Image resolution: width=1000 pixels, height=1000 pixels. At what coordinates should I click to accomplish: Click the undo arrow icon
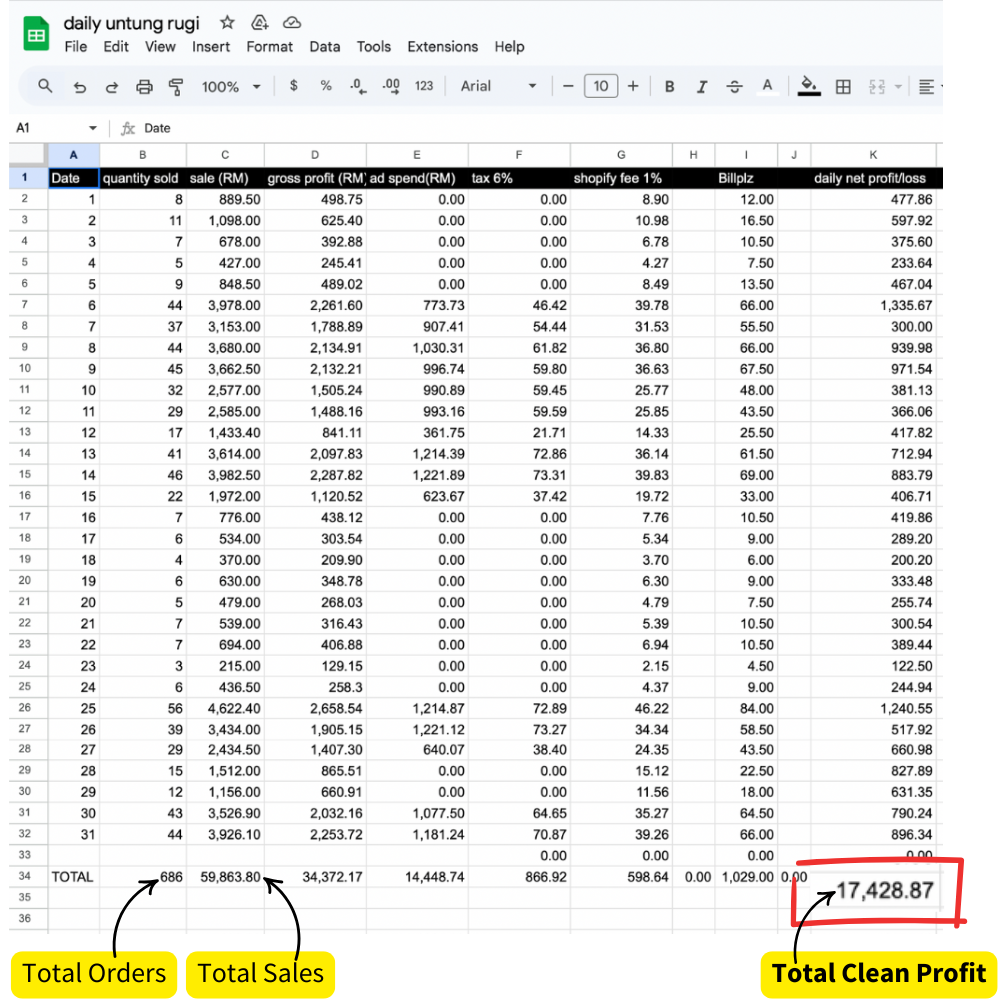[x=80, y=87]
